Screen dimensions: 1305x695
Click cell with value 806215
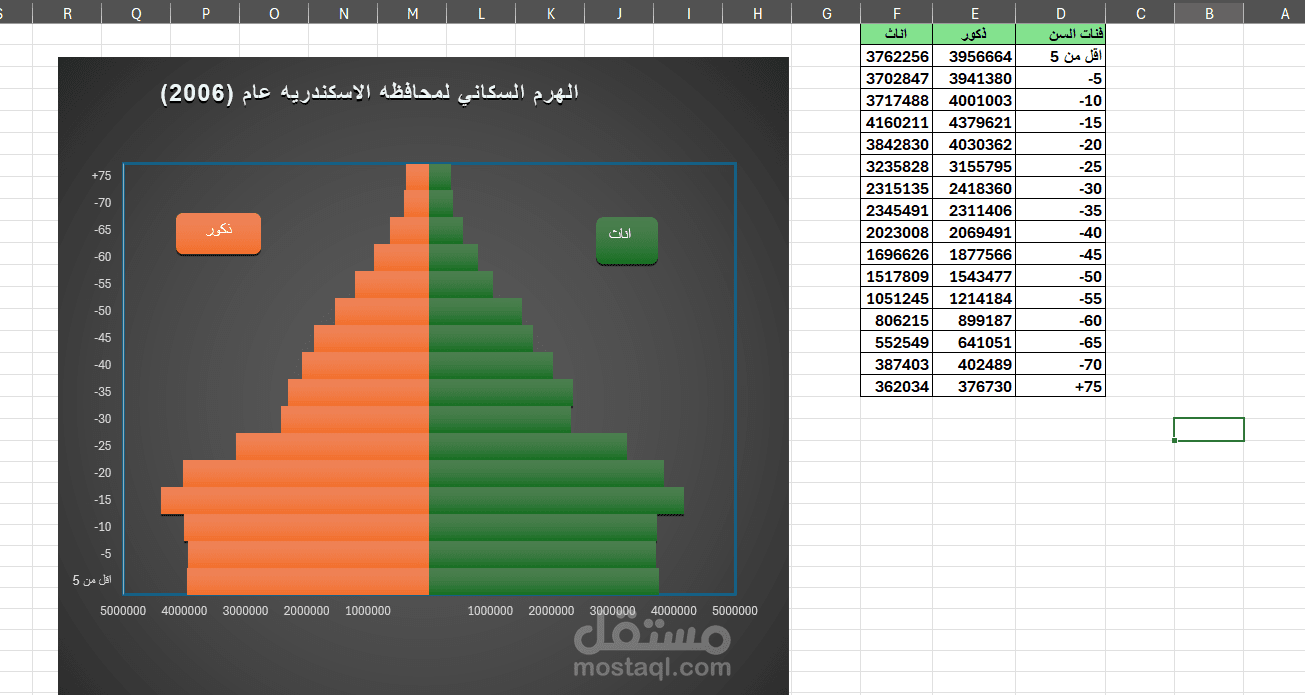896,321
